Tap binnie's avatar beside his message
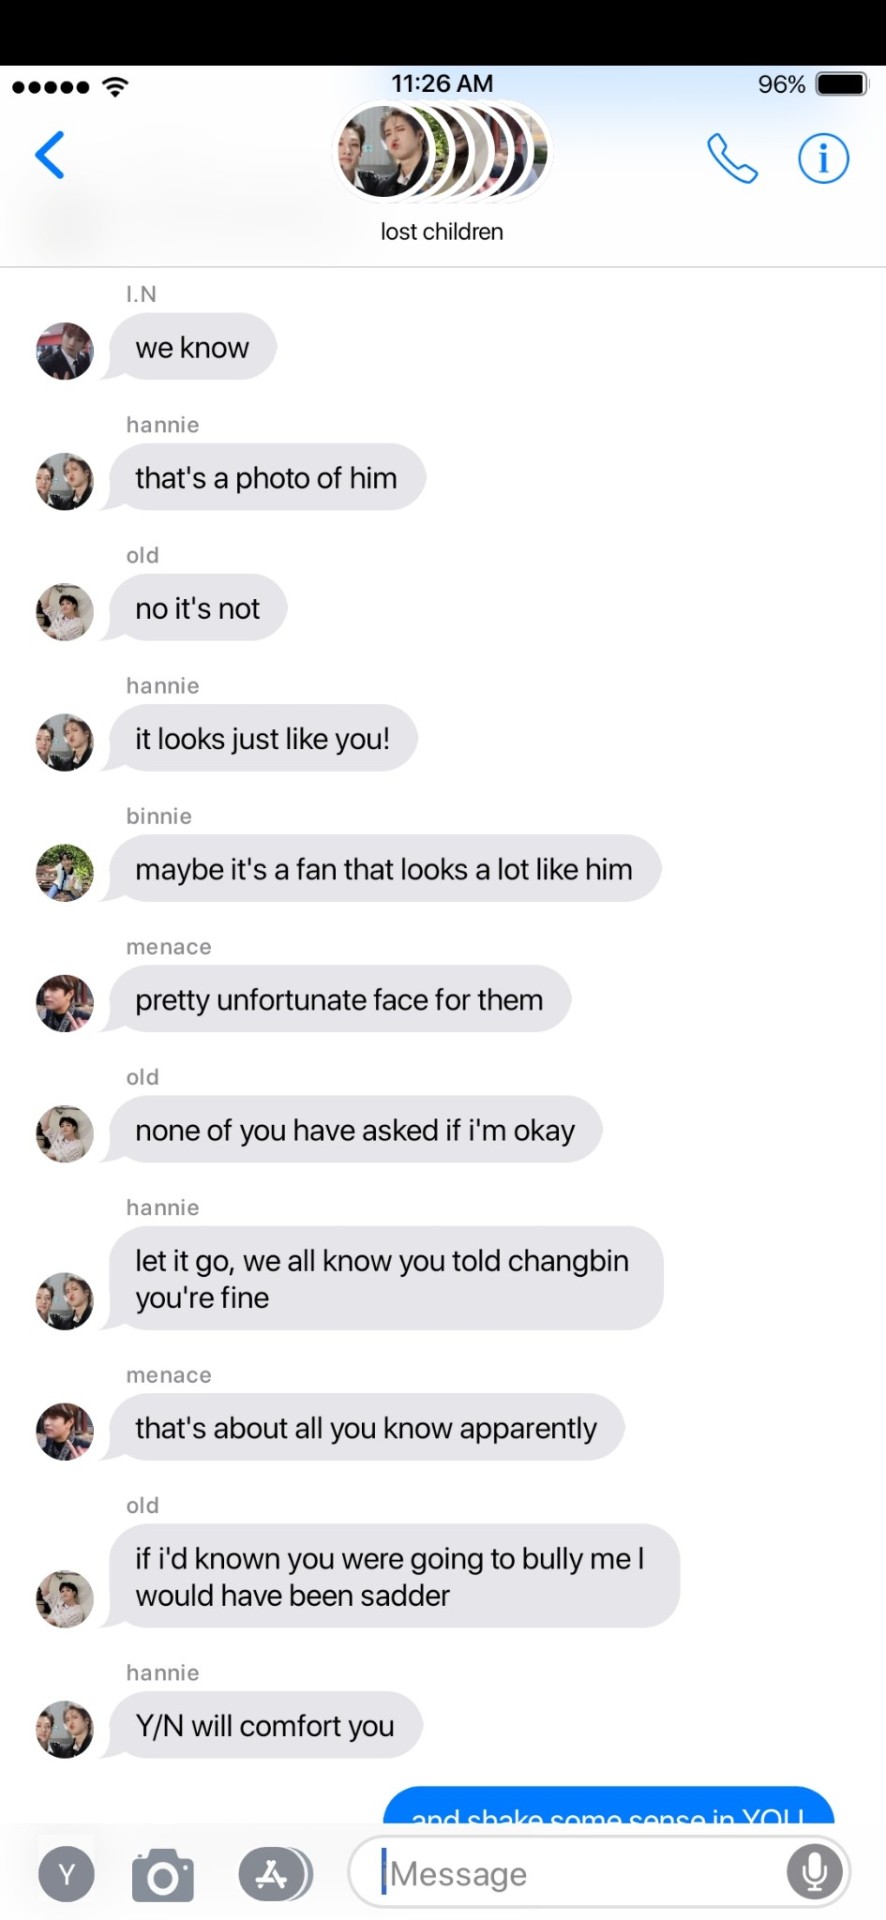The height and width of the screenshot is (1920, 886). (x=65, y=873)
